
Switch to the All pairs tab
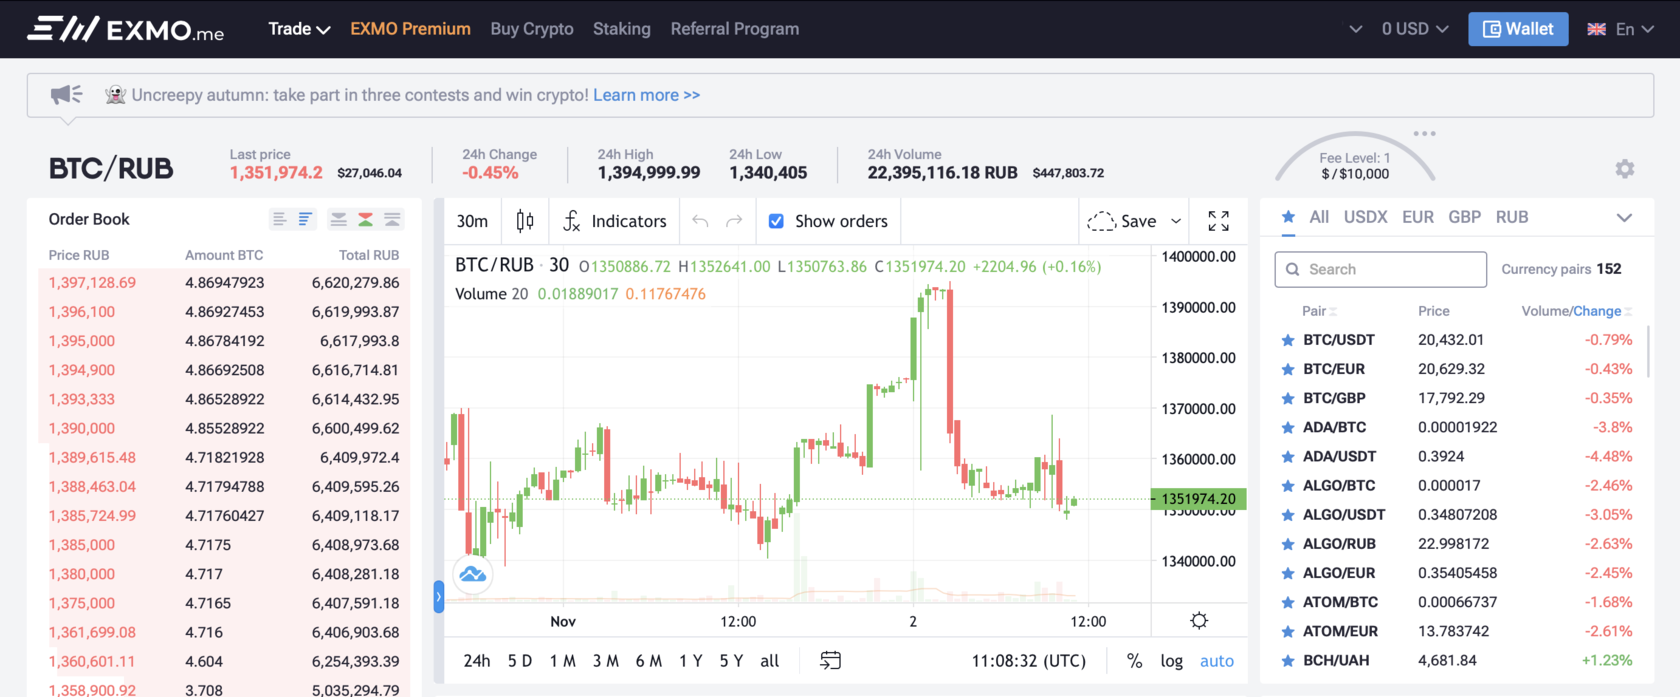(x=1319, y=217)
